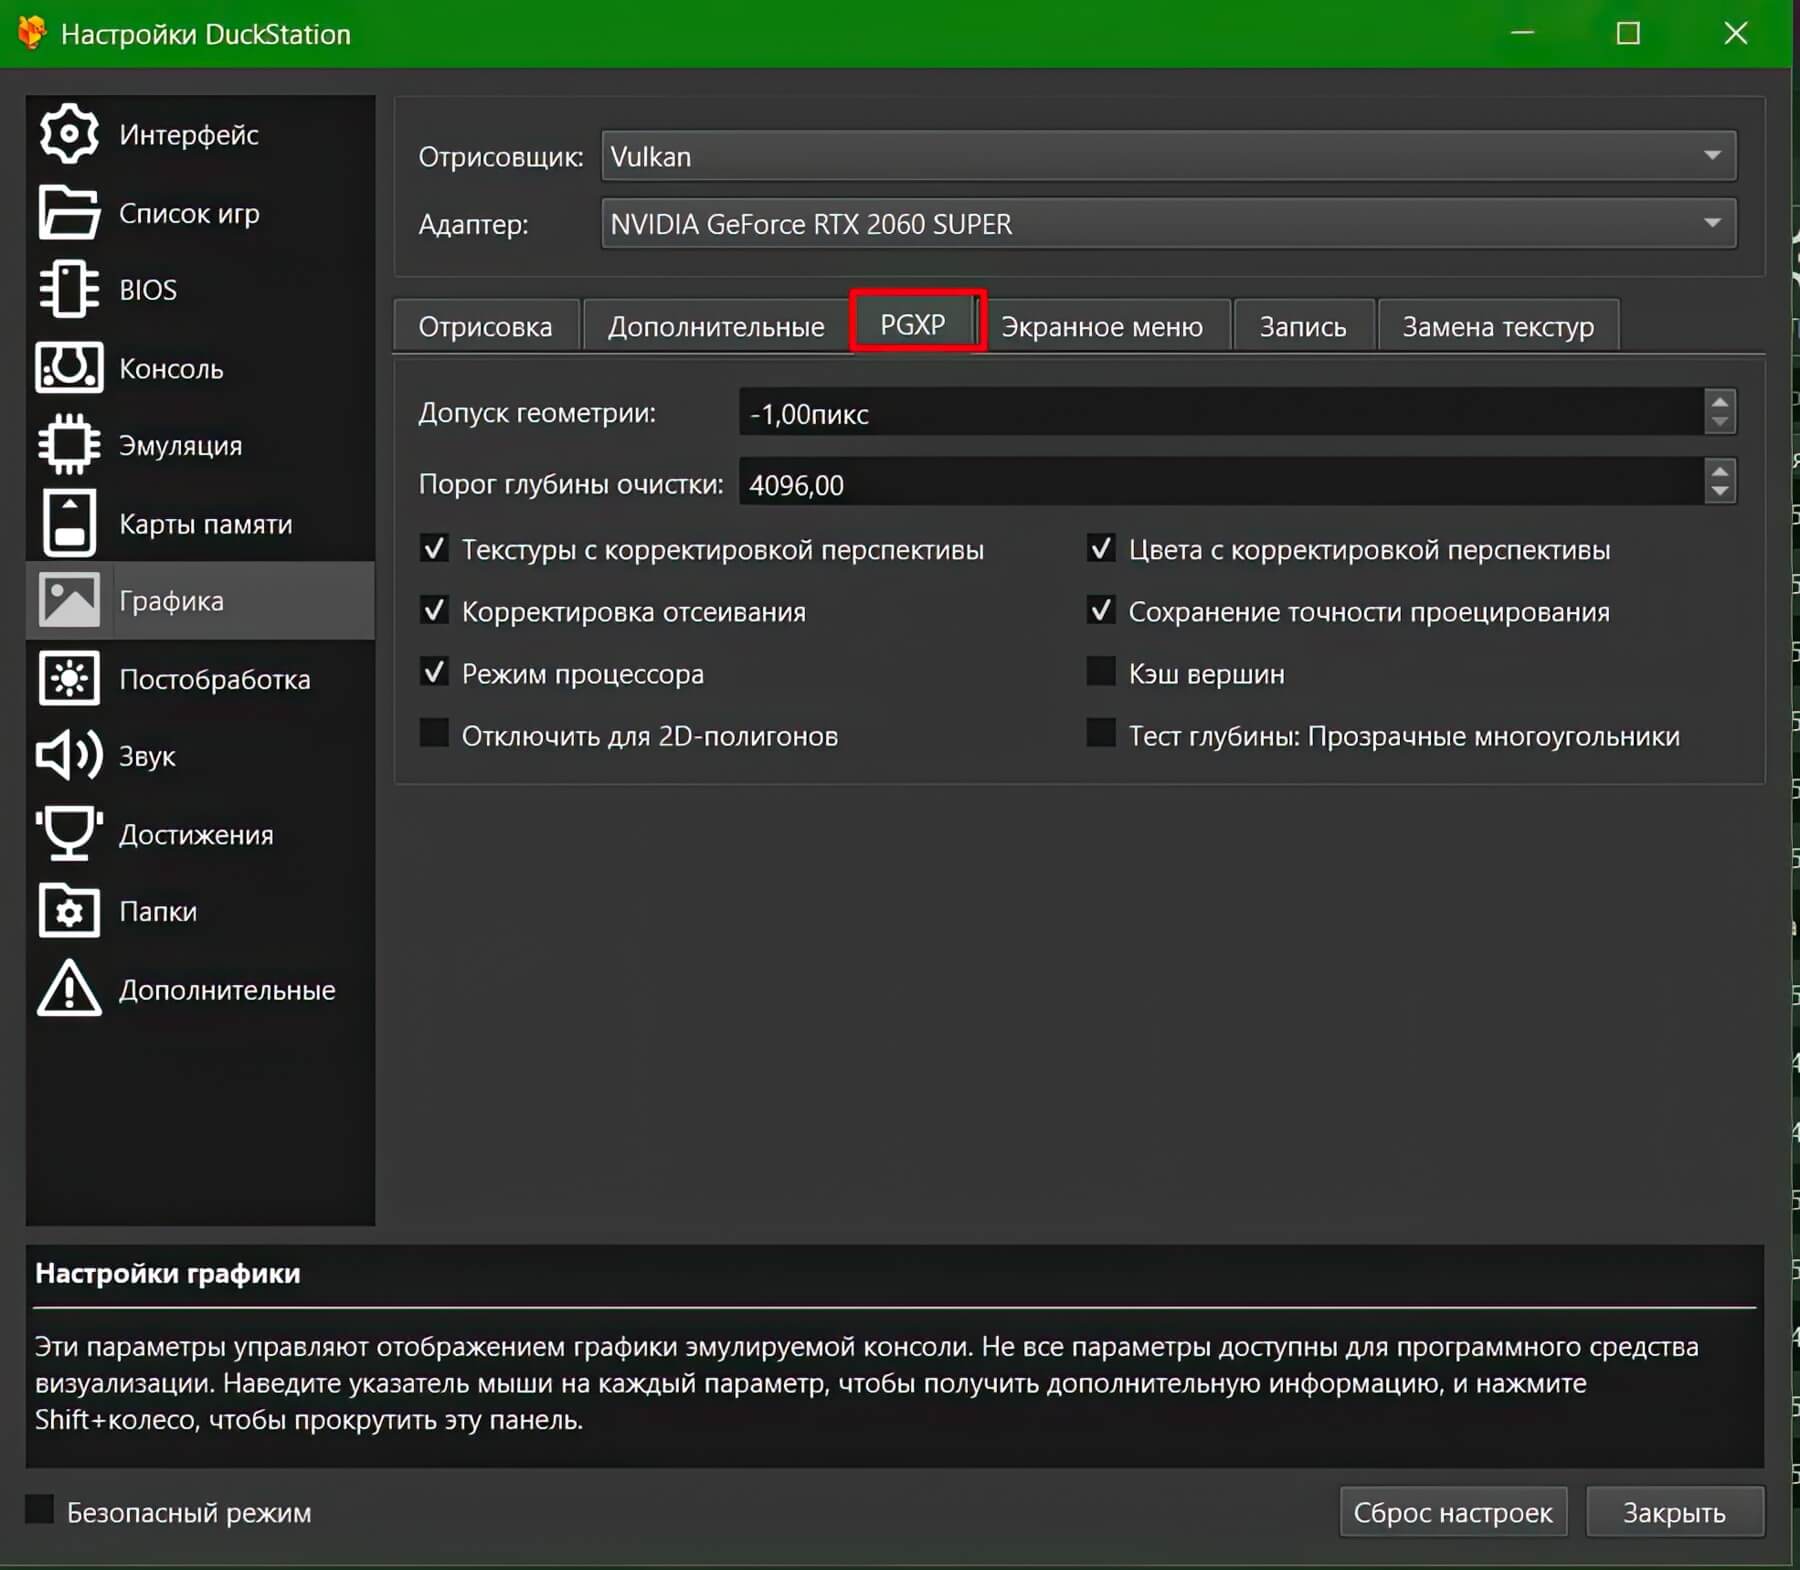Close the settings window with X
Viewport: 1800px width, 1570px height.
tap(1736, 33)
